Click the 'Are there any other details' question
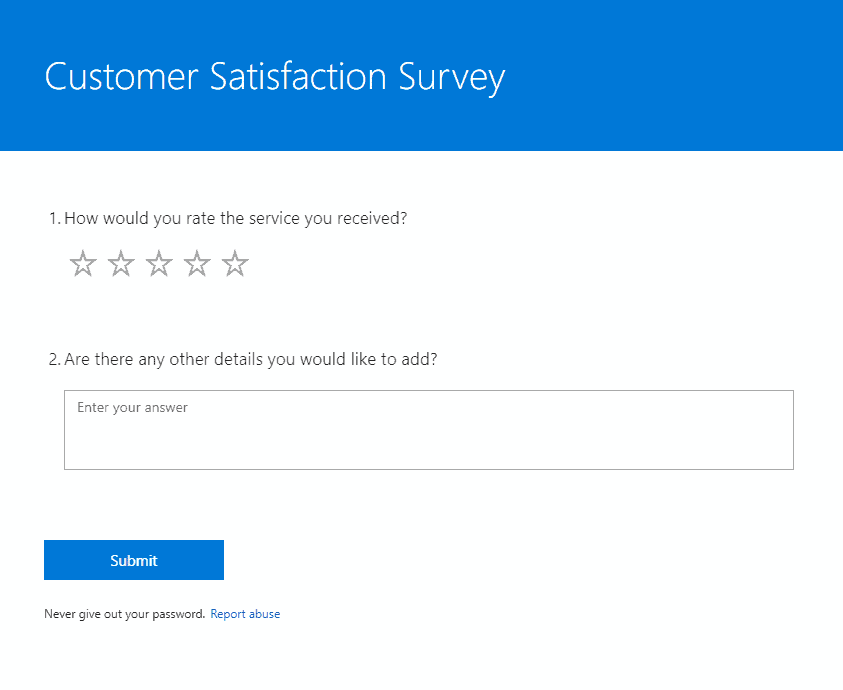843x690 pixels. click(251, 359)
